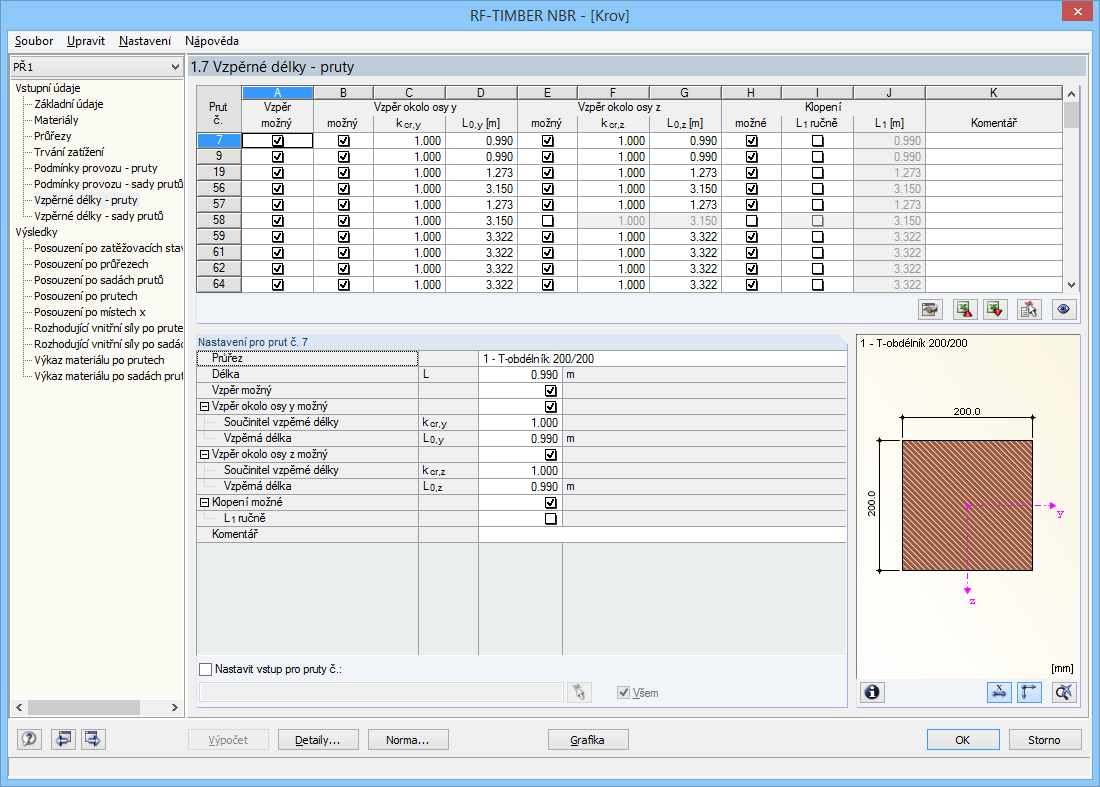The height and width of the screenshot is (787, 1100).
Task: Click the eye view mode icon
Action: (x=1063, y=309)
